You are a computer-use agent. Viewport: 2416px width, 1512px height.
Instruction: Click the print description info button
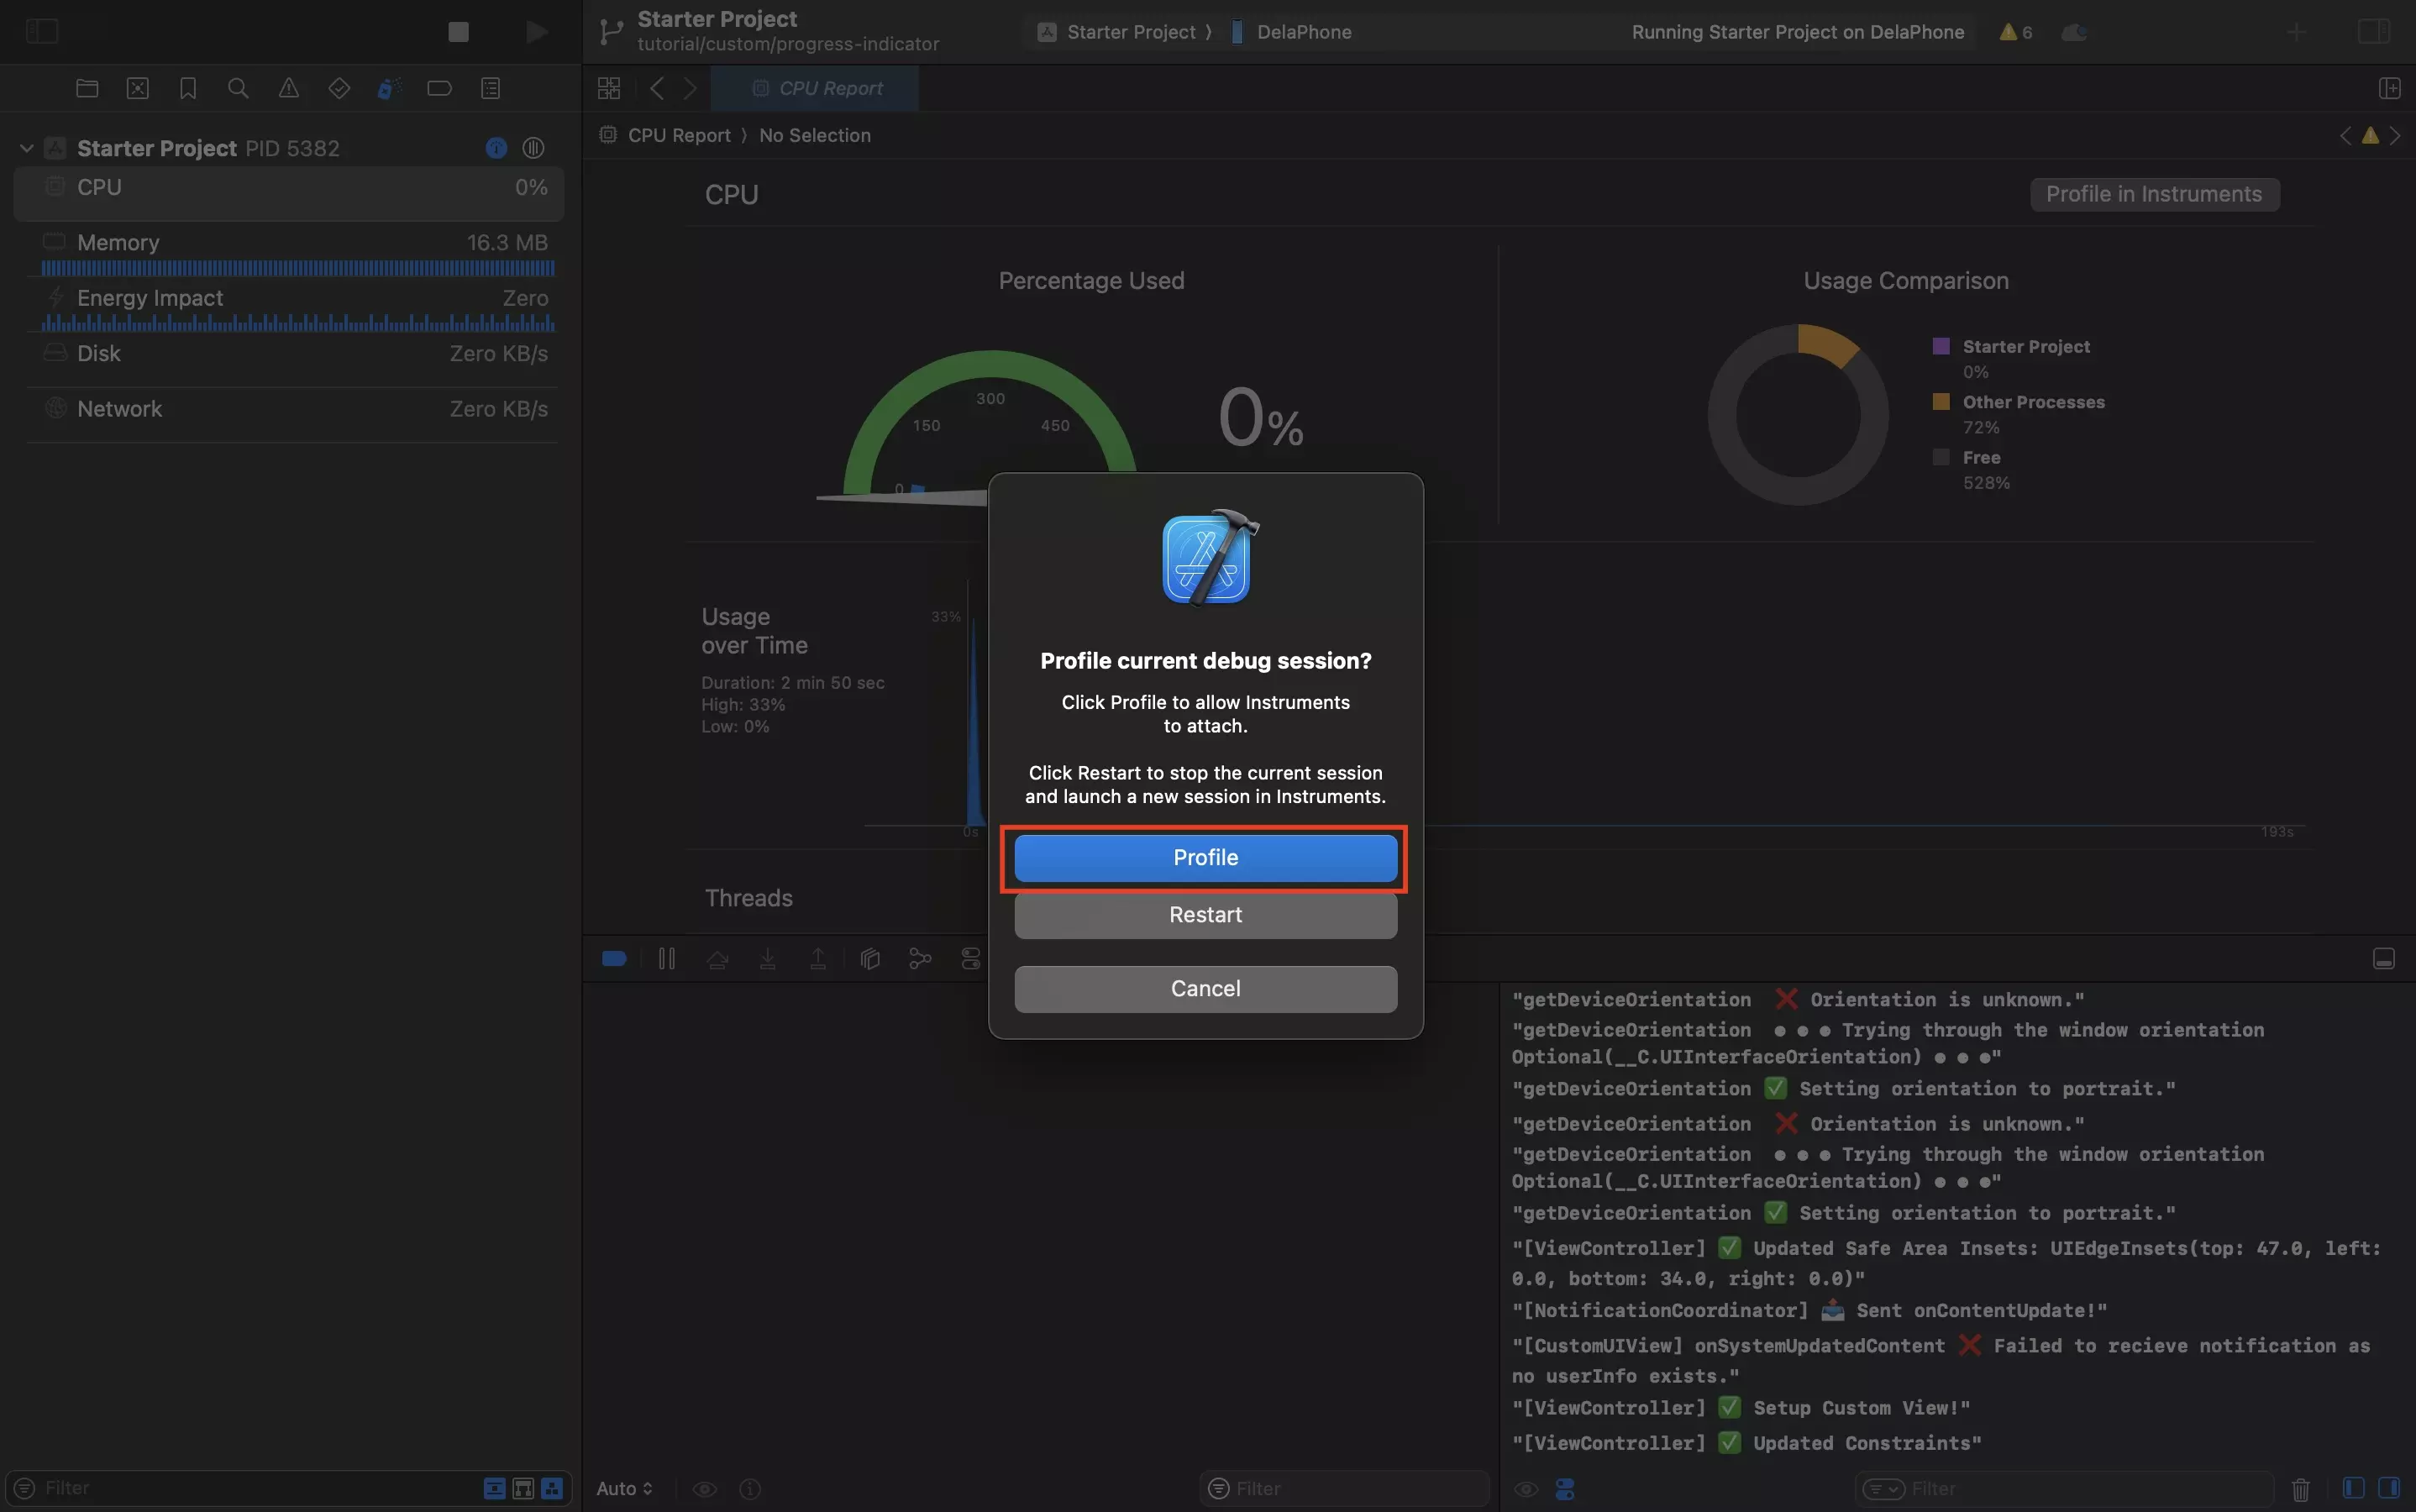point(750,1489)
